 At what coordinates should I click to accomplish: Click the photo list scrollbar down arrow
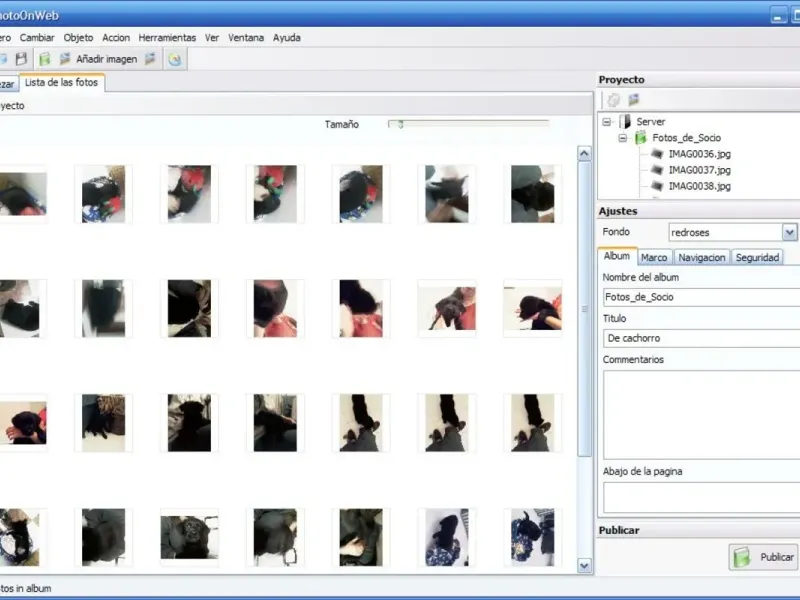(584, 566)
